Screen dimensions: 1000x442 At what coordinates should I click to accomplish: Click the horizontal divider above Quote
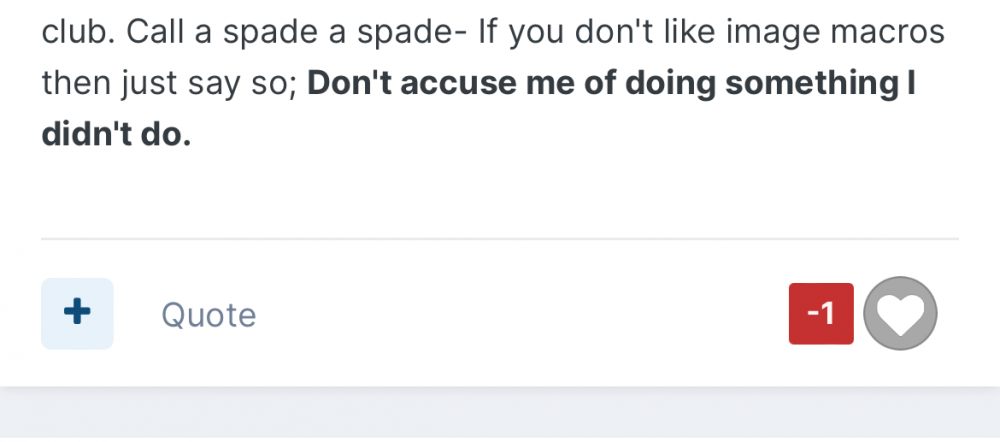(500, 239)
